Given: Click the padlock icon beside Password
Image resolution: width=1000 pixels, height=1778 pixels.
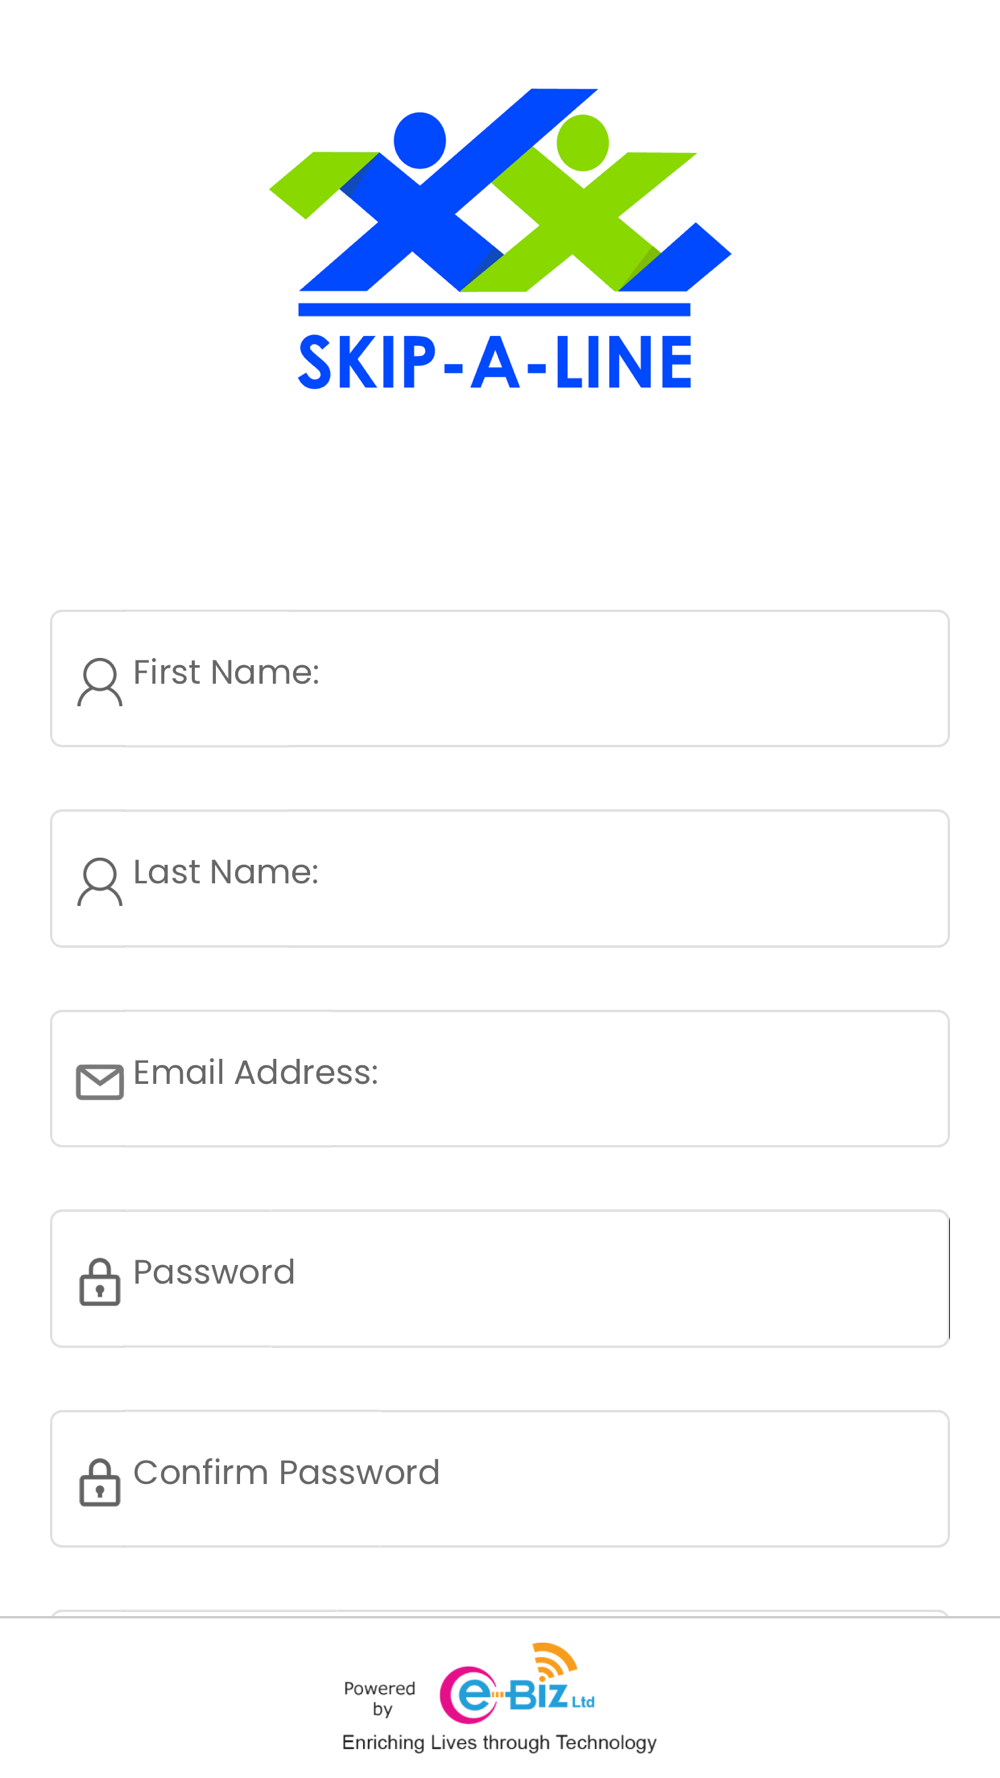Looking at the screenshot, I should pyautogui.click(x=100, y=1282).
